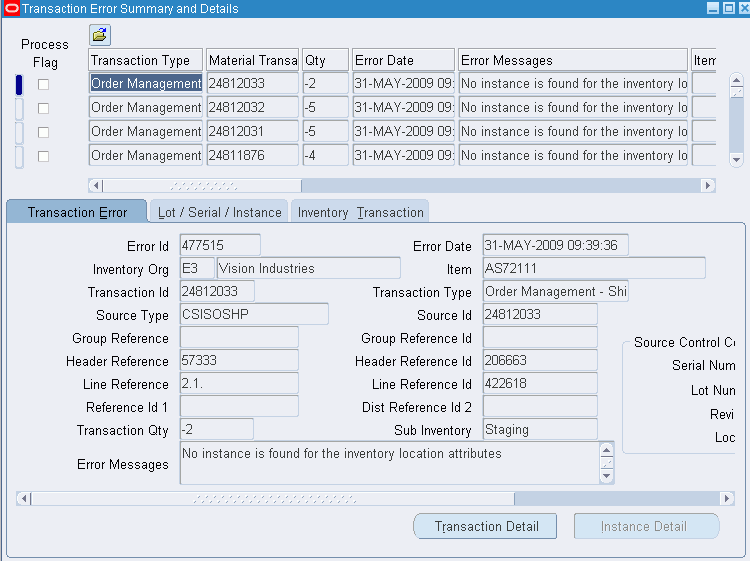Click the Sub Inventory field Staging
The height and width of the screenshot is (561, 750).
click(x=540, y=429)
